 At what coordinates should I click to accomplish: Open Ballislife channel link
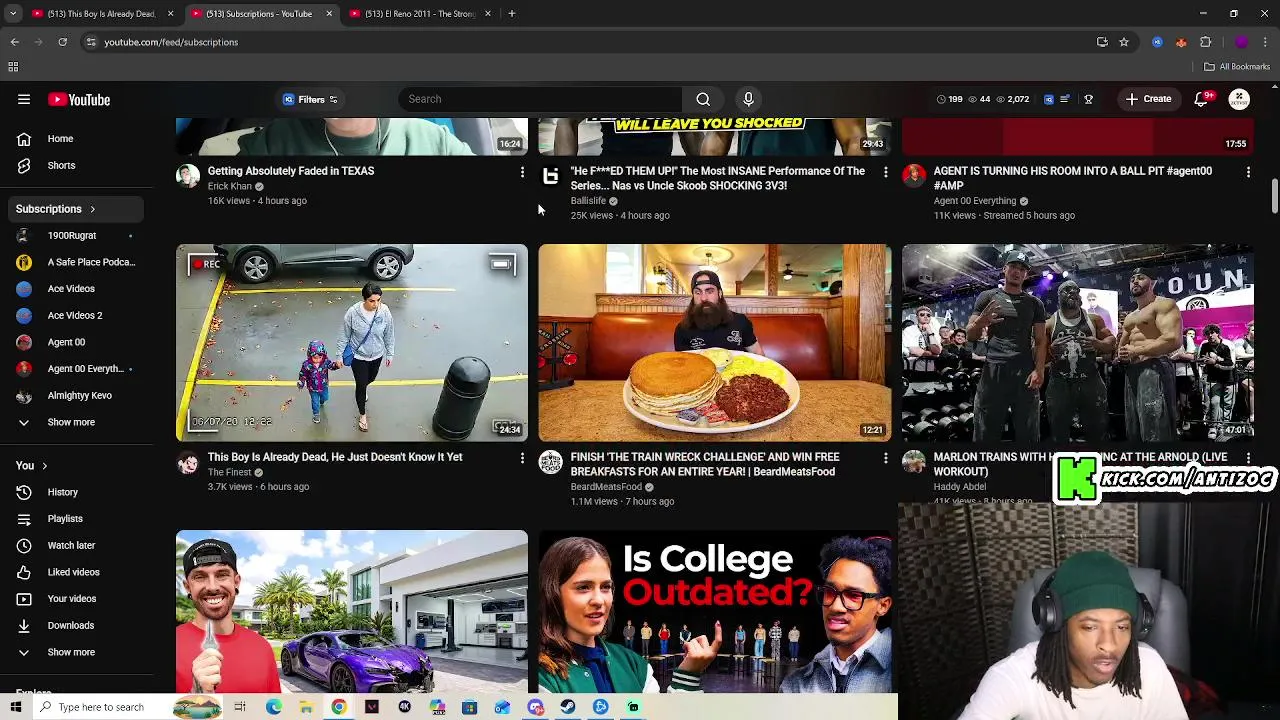(588, 201)
